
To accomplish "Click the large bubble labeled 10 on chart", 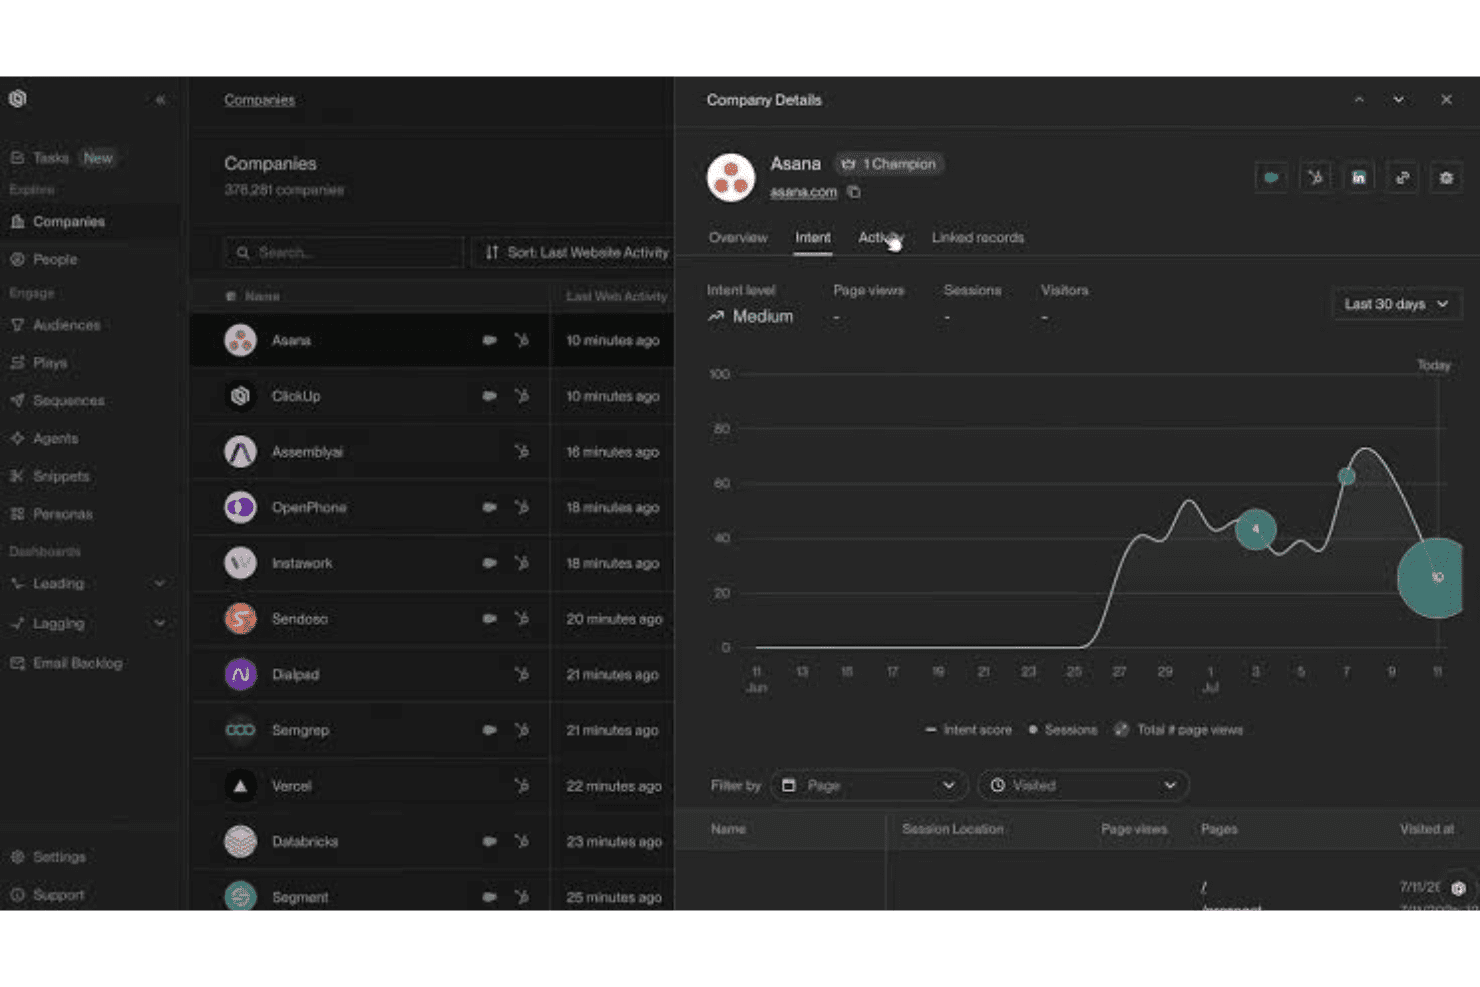I will (1432, 577).
